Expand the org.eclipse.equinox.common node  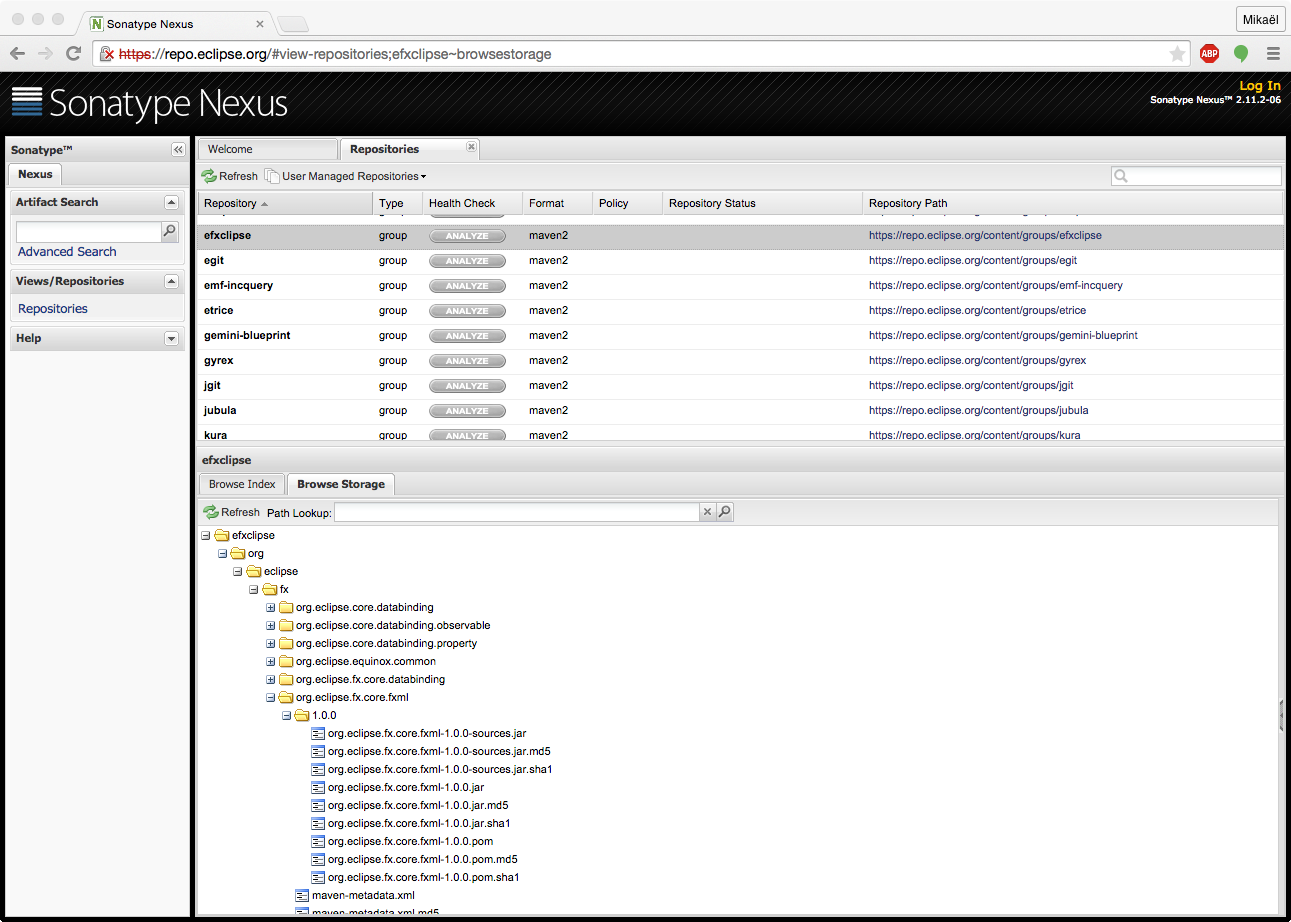[x=270, y=661]
